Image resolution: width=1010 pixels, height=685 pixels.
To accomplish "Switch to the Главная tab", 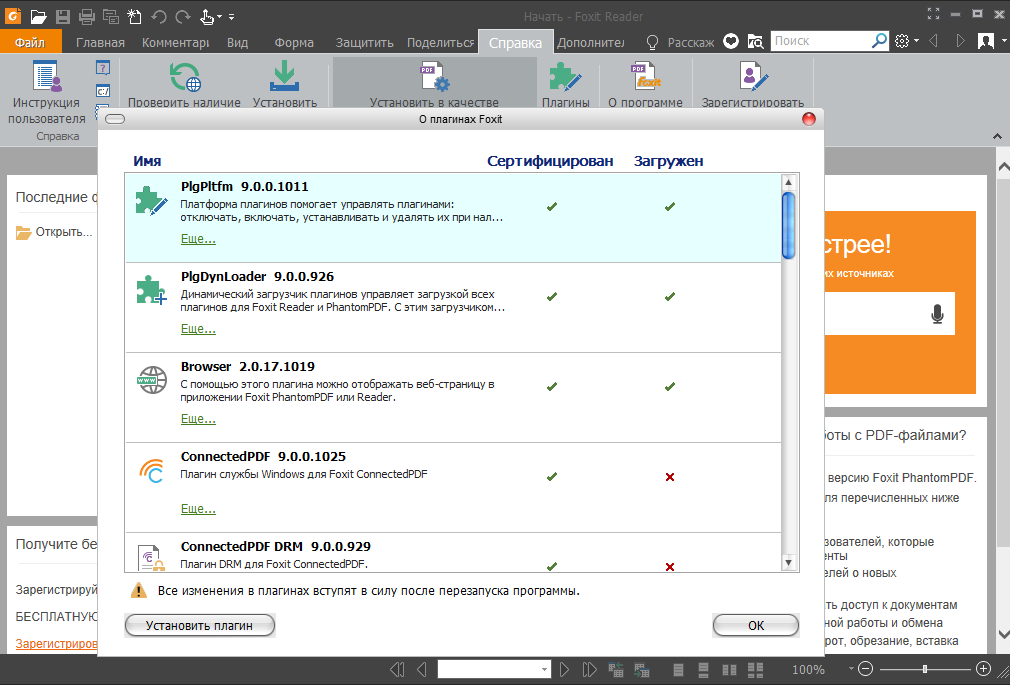I will click(100, 43).
